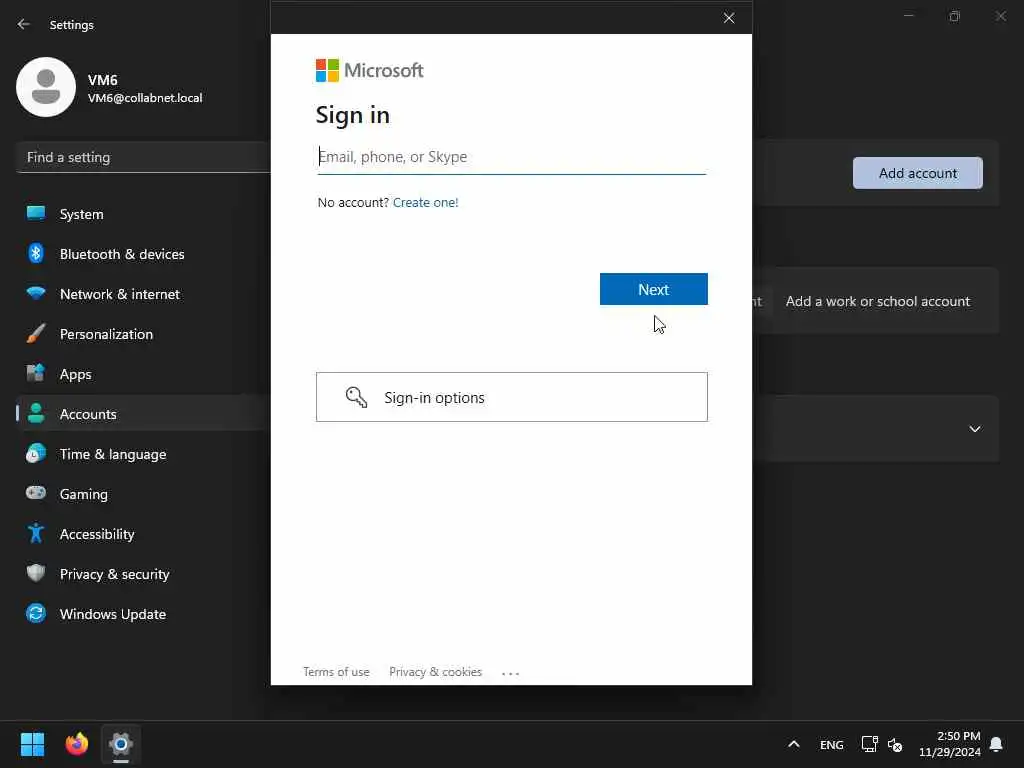The width and height of the screenshot is (1024, 768).
Task: Open the Windows Start menu
Action: 32,744
